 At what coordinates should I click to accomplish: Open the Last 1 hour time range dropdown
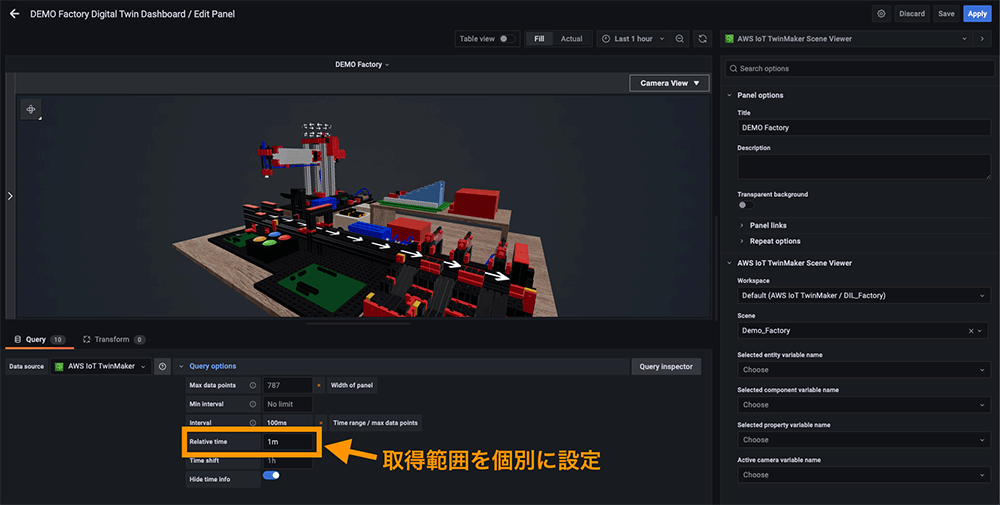633,39
